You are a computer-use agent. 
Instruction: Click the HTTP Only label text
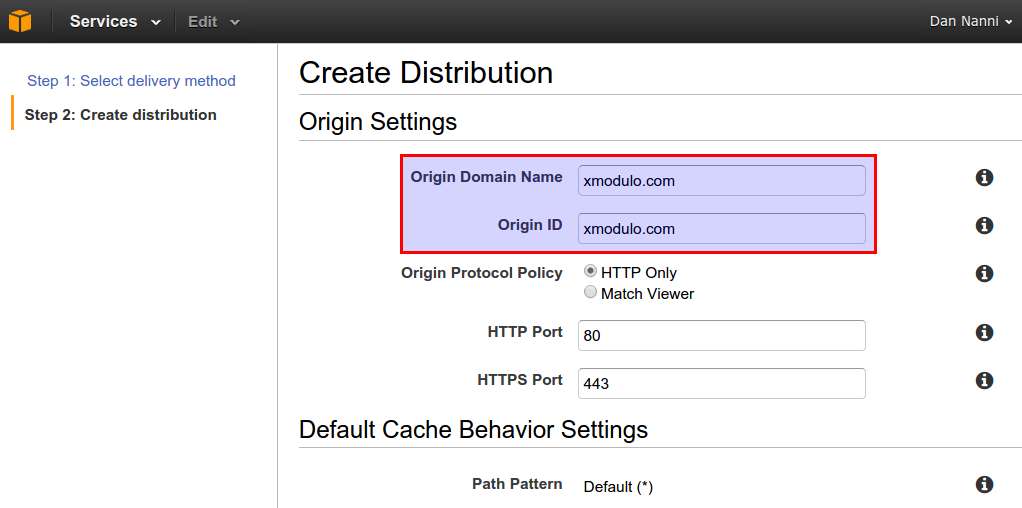point(639,273)
